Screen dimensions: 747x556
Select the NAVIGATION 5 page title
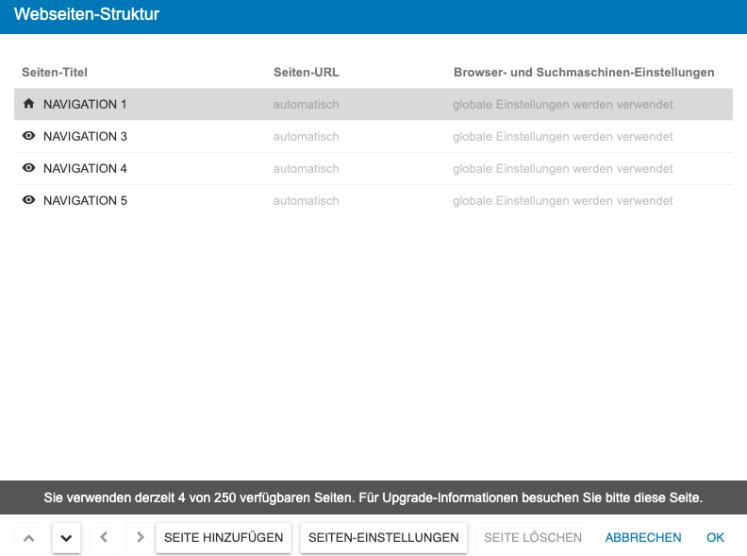coord(85,200)
